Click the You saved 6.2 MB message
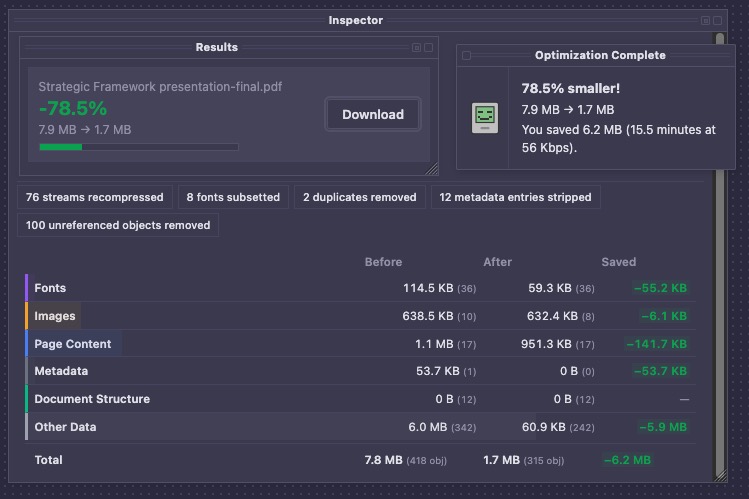749x499 pixels. point(619,138)
